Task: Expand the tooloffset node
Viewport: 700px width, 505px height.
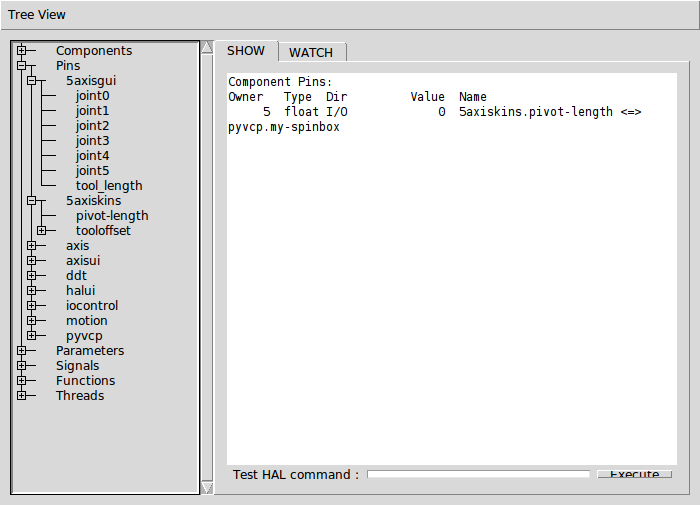Action: (42, 230)
